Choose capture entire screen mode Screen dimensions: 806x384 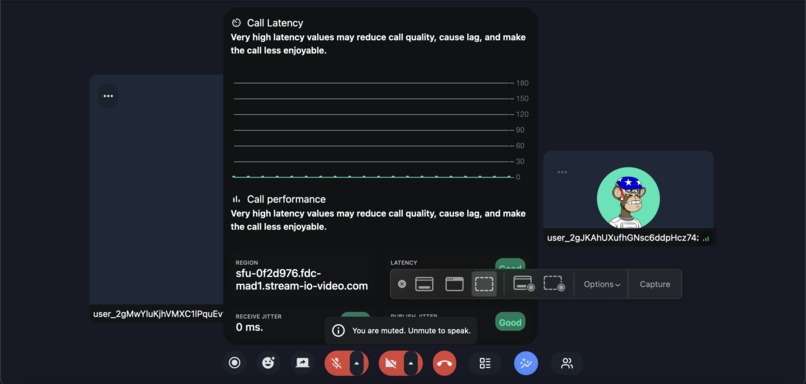(x=424, y=284)
